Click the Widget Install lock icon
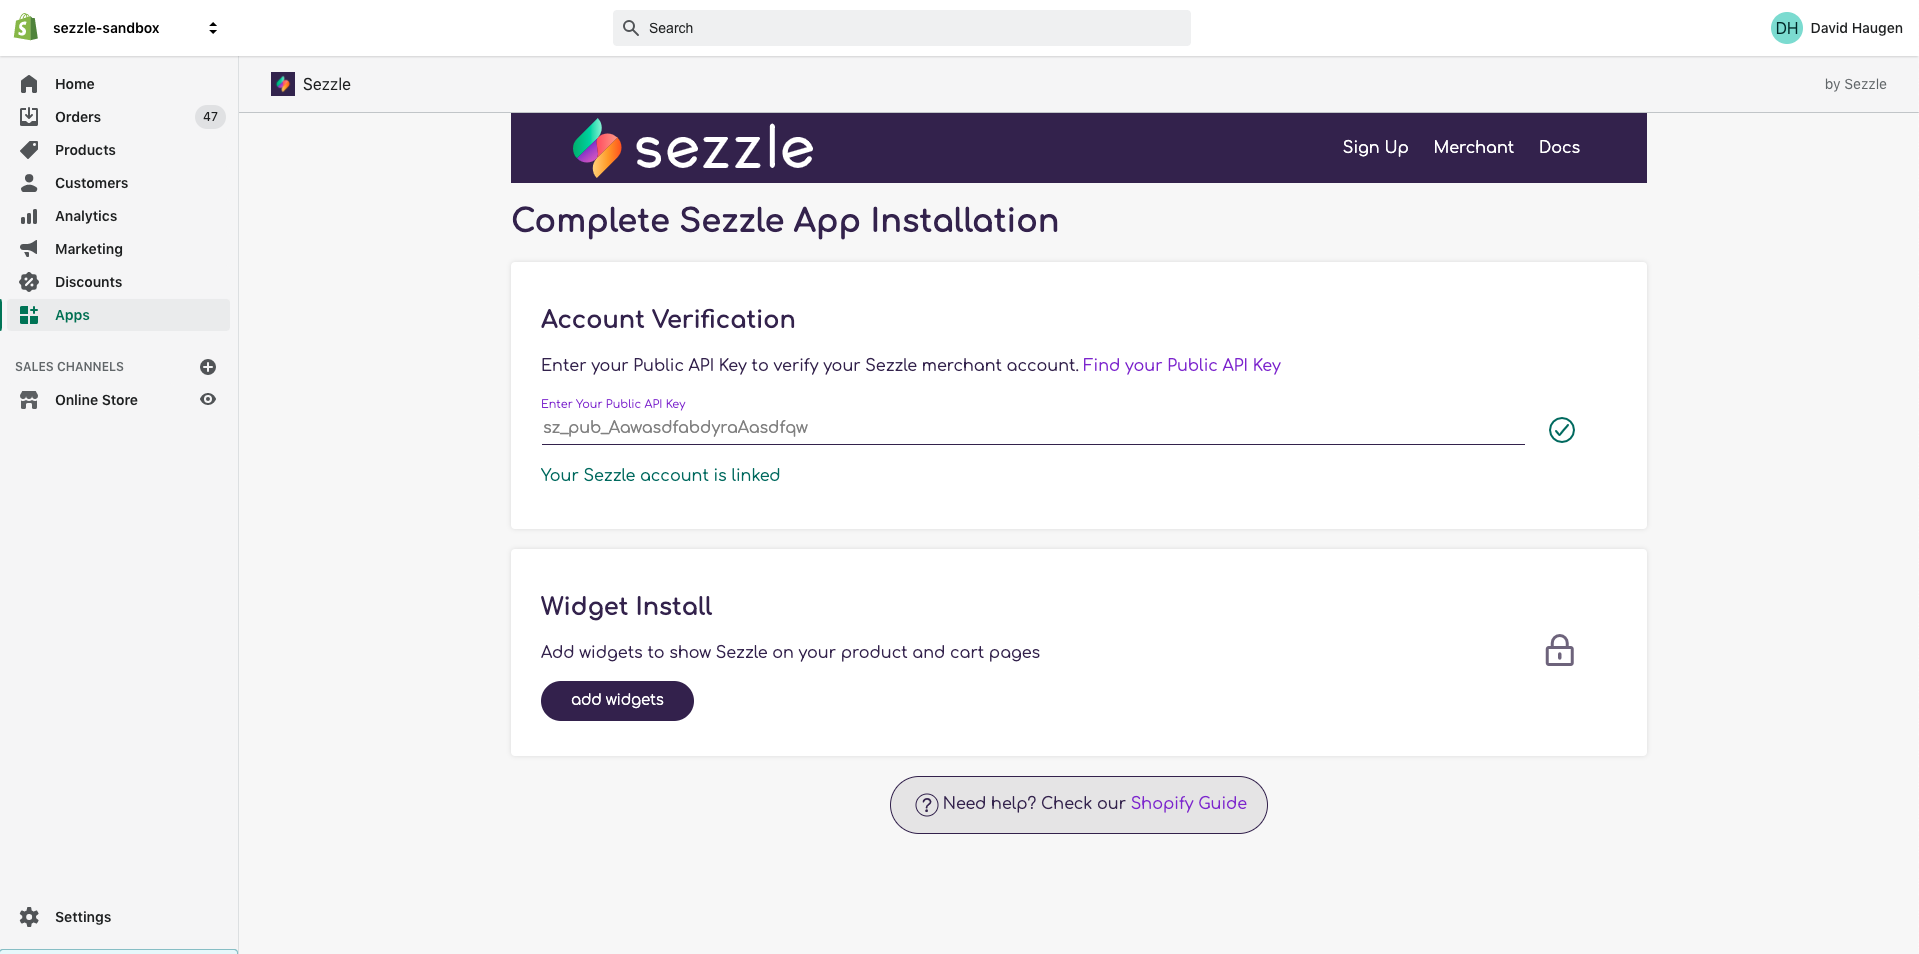The height and width of the screenshot is (954, 1919). pos(1559,650)
